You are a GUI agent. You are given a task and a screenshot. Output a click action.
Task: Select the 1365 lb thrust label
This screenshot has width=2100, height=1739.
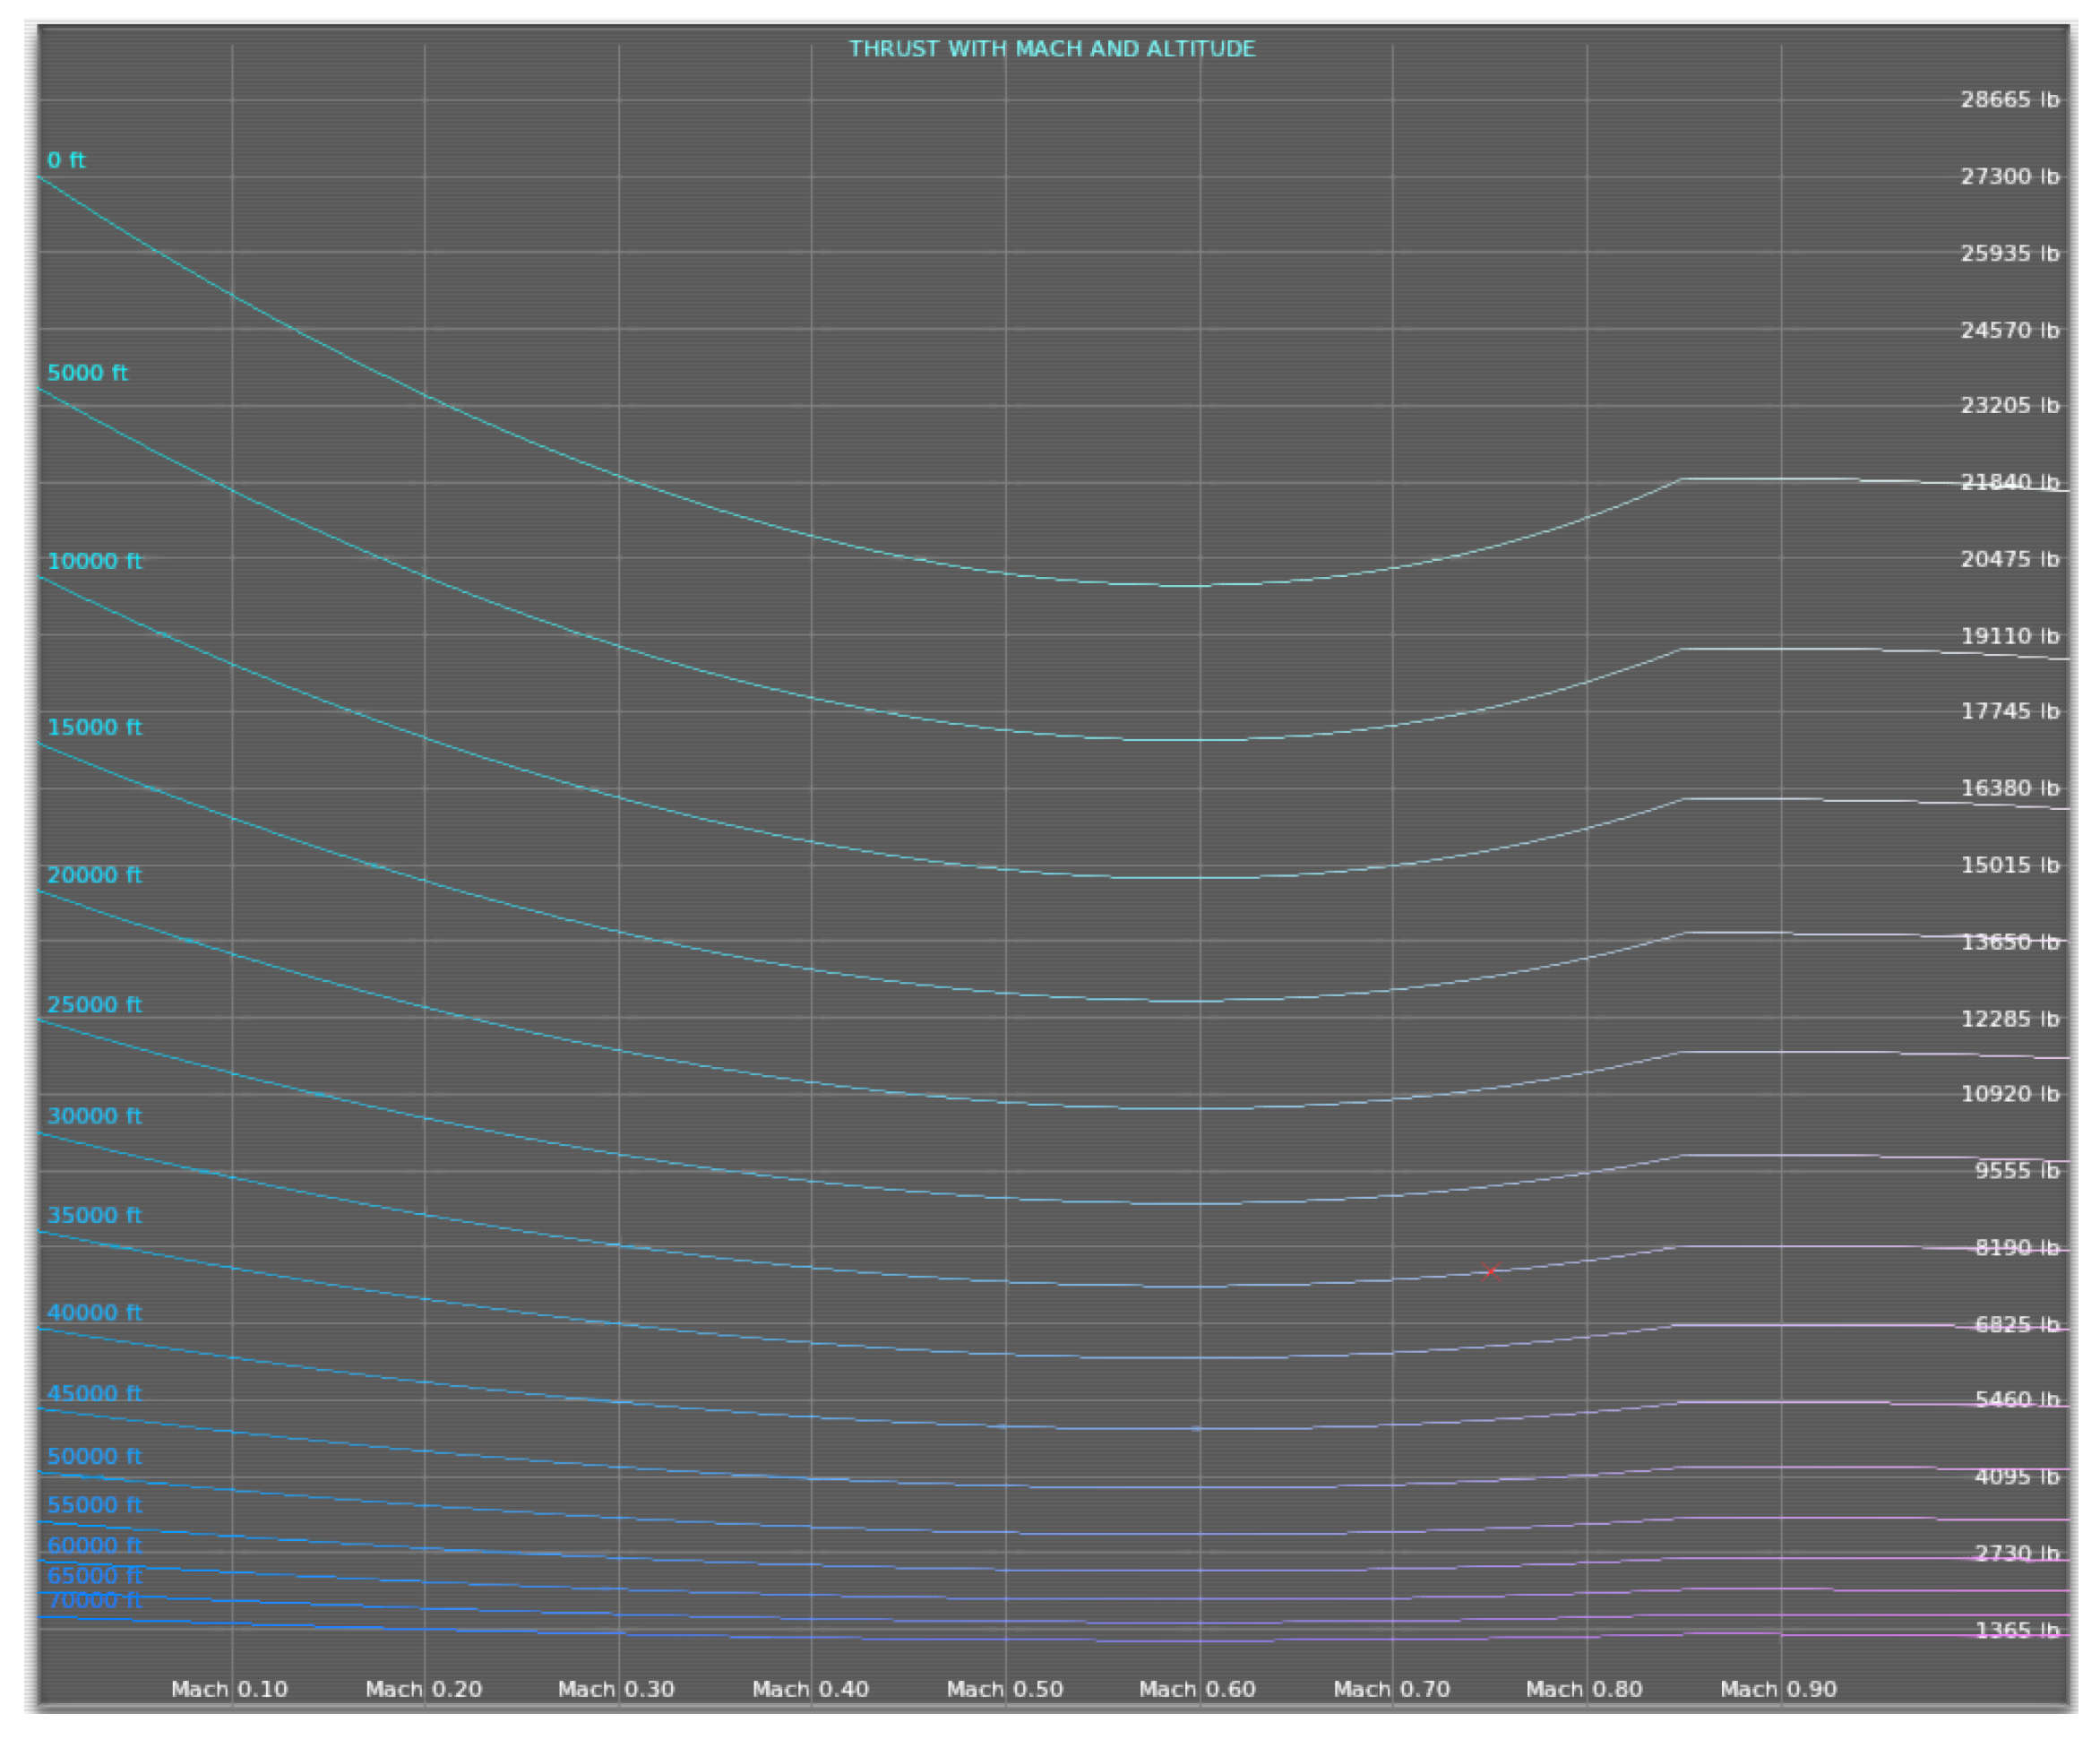(x=2016, y=1630)
